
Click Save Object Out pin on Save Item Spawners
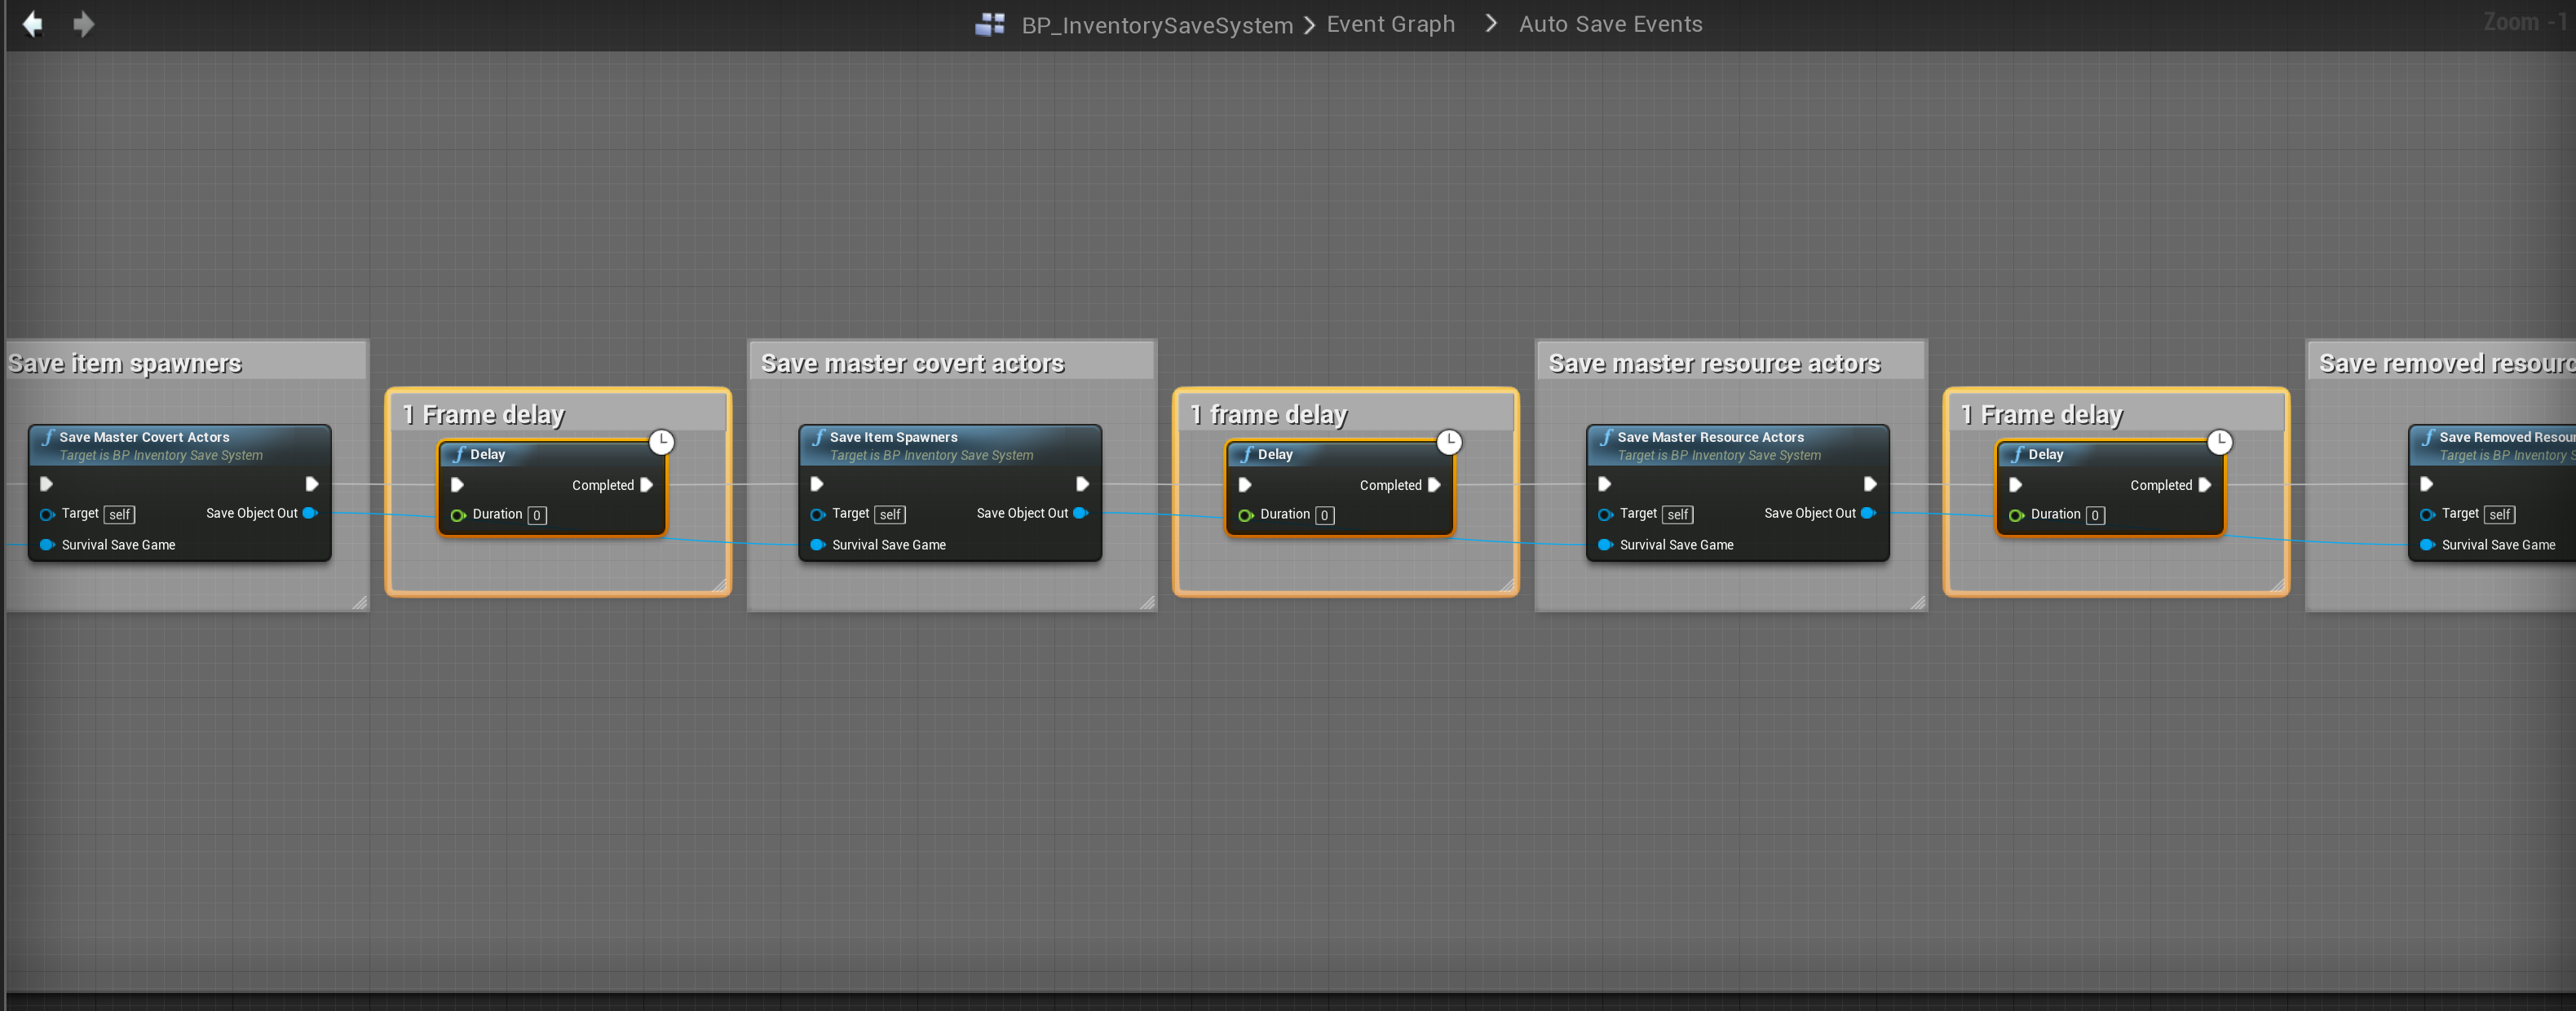[1080, 513]
